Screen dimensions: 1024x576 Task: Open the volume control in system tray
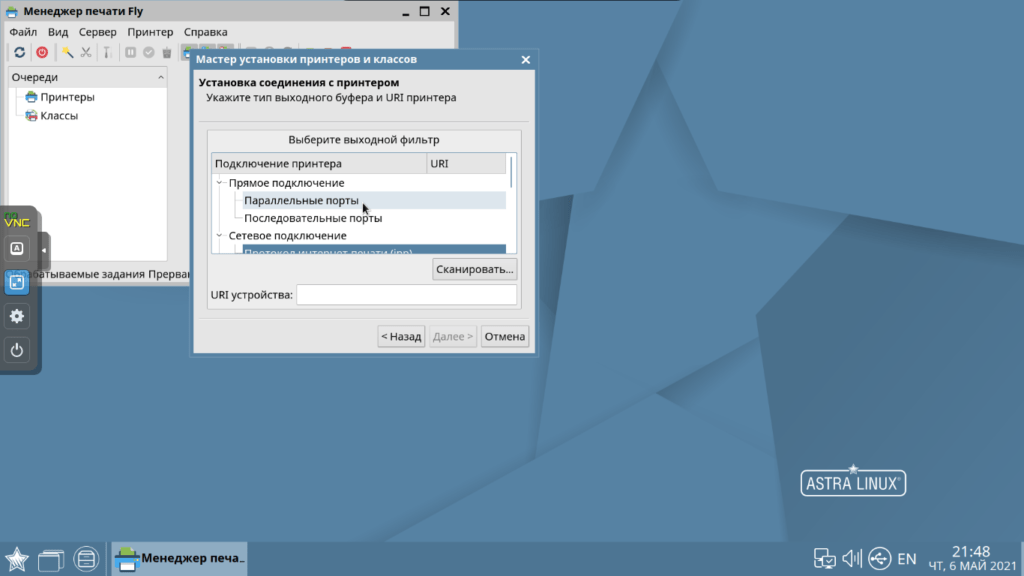(852, 558)
